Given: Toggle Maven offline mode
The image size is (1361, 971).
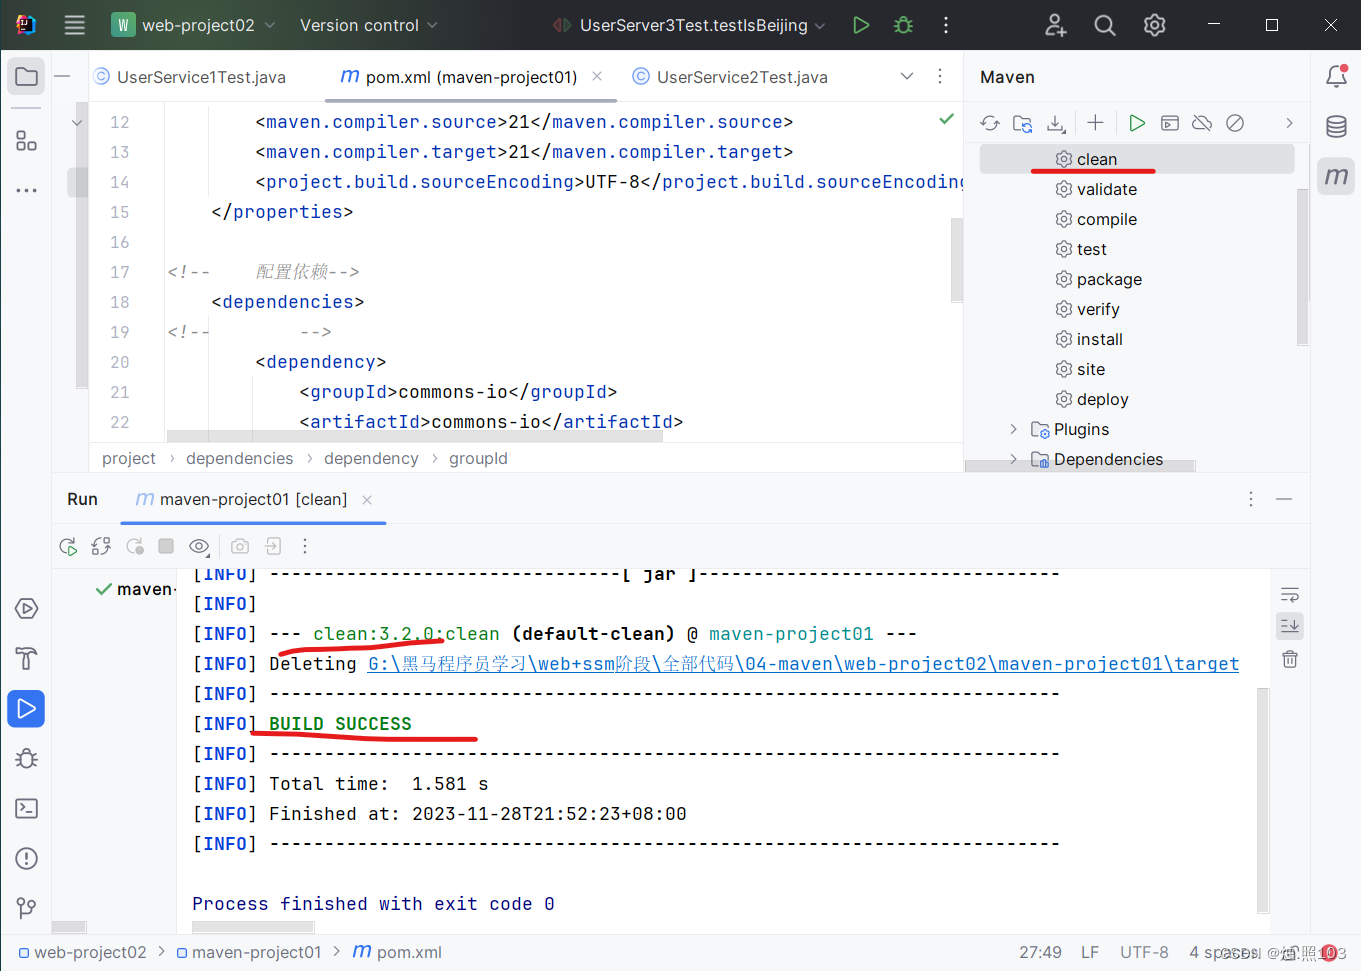Looking at the screenshot, I should tap(1202, 122).
